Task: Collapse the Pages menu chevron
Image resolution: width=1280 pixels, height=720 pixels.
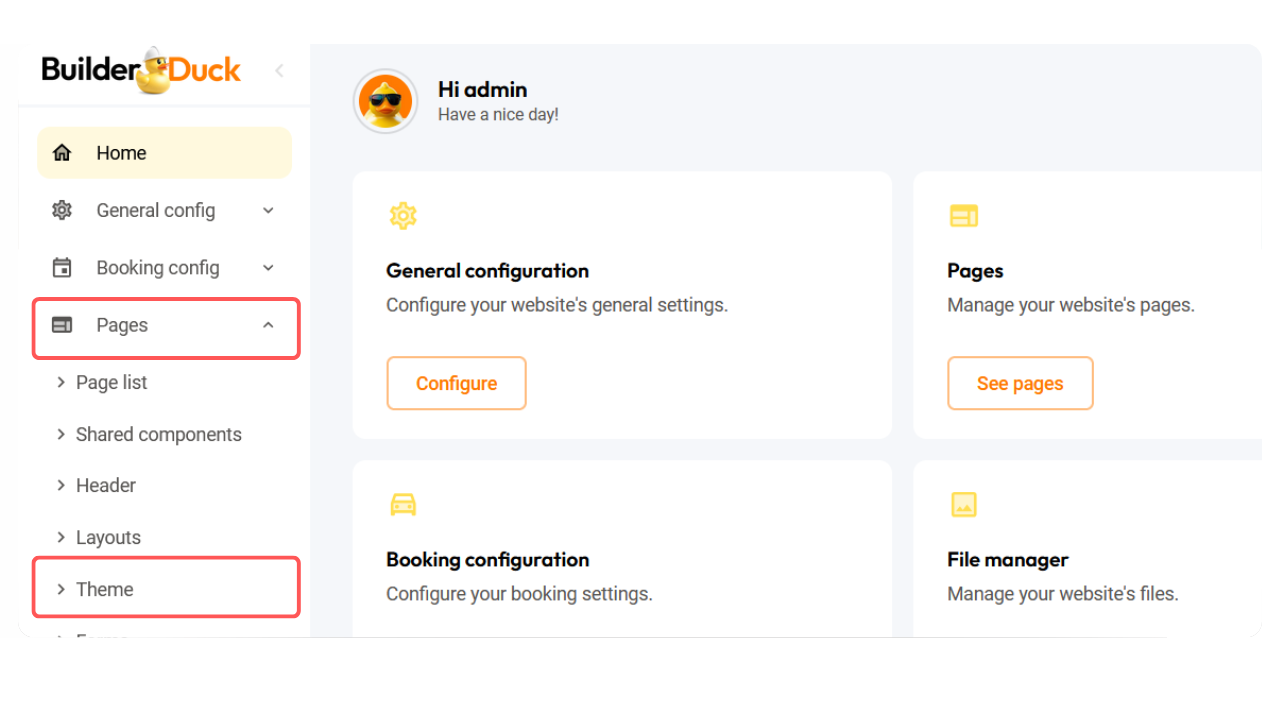Action: tap(268, 325)
